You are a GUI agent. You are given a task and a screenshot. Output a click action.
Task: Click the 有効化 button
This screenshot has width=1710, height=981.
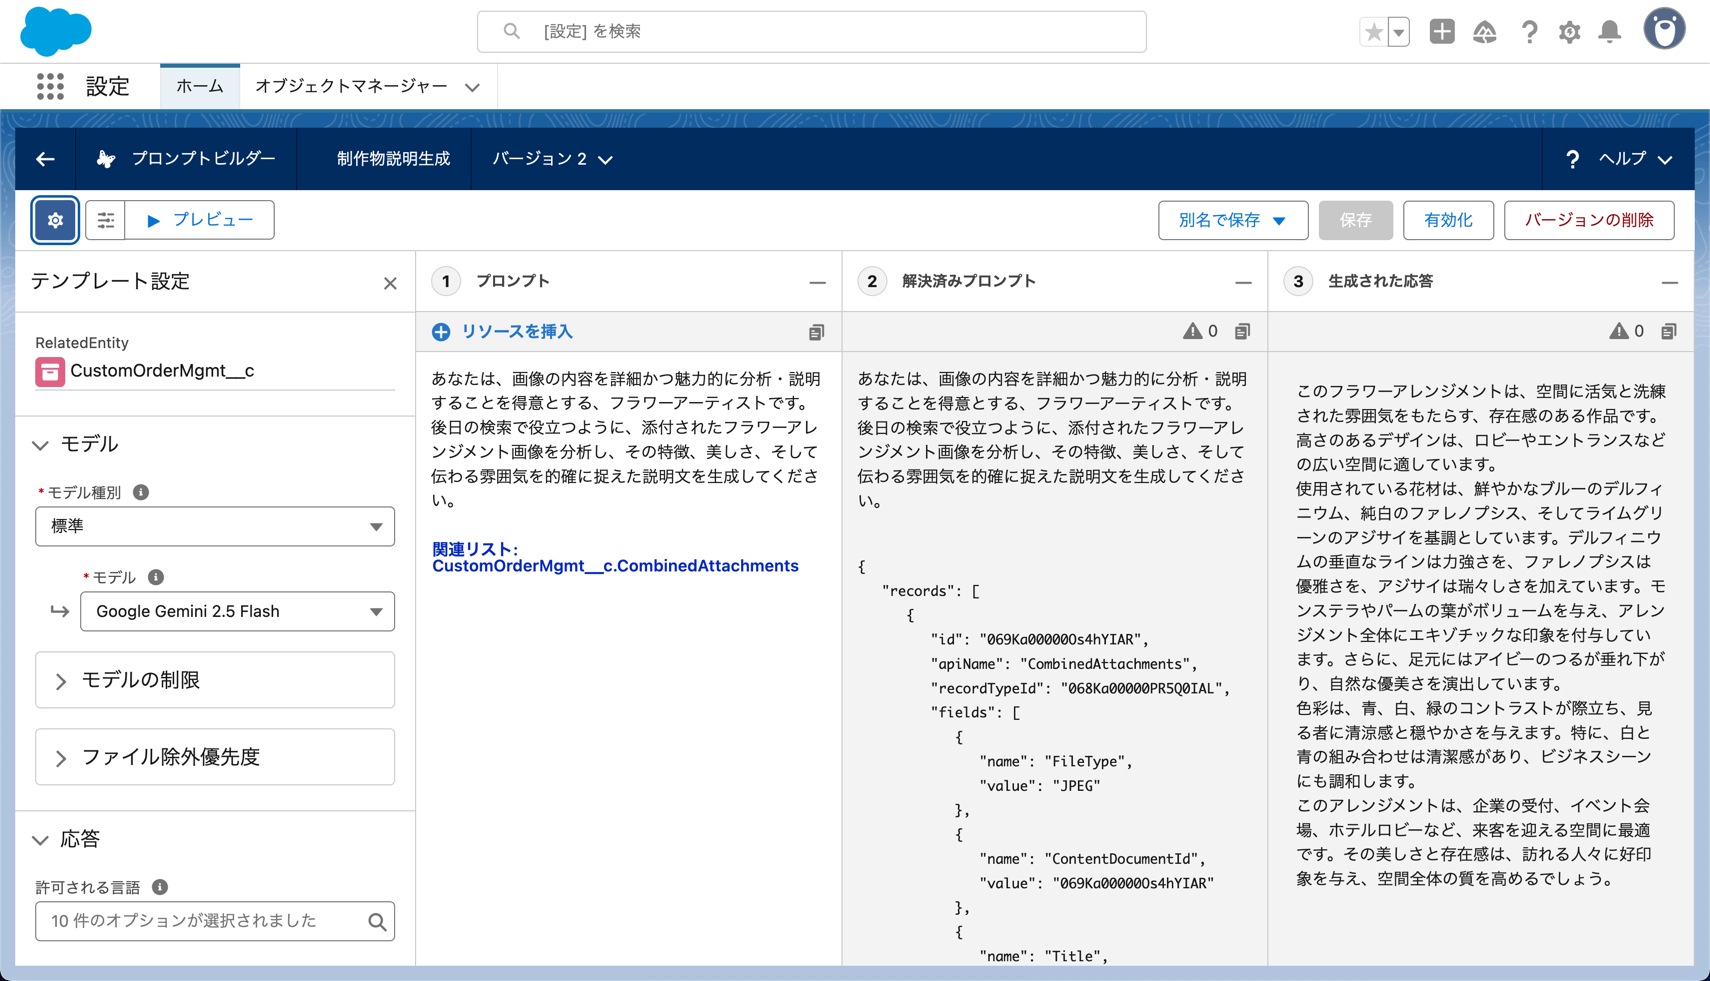coord(1447,220)
